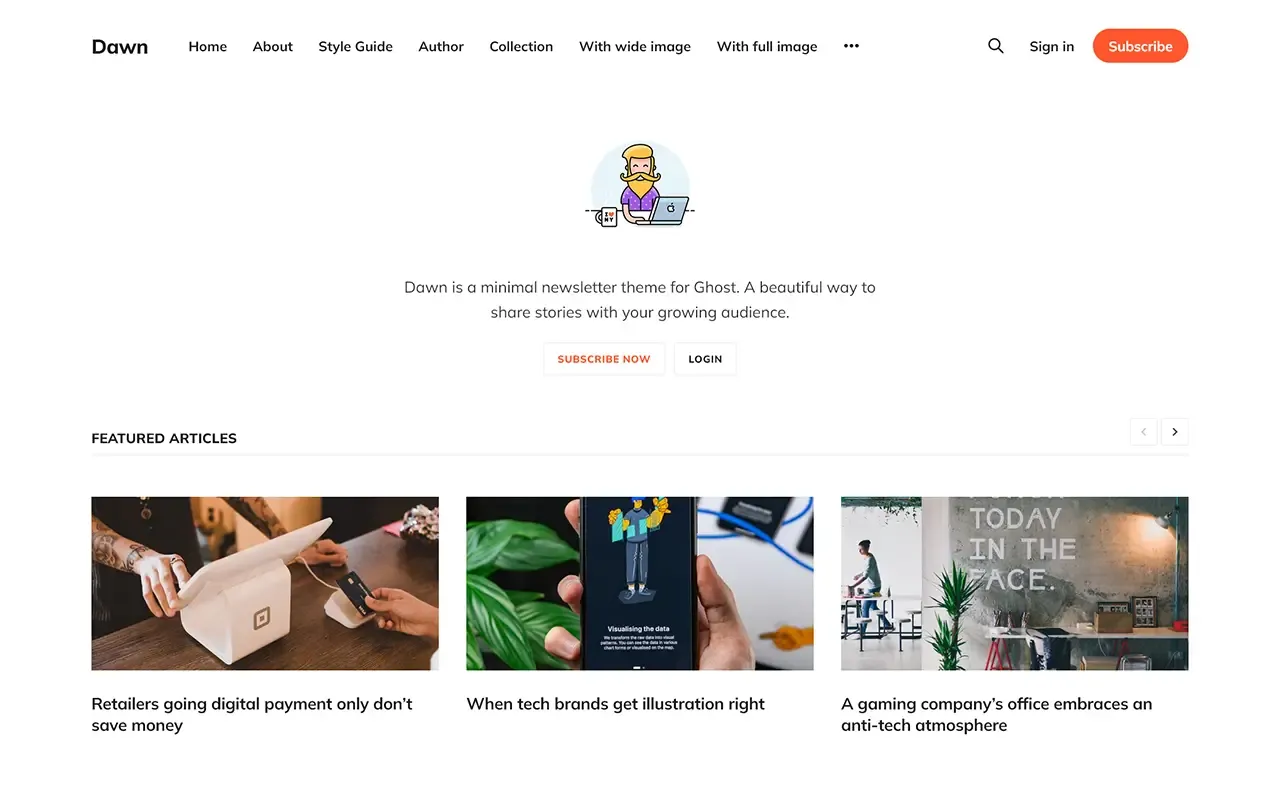This screenshot has height=800, width=1280.
Task: Navigate to Style Guide
Action: [355, 46]
